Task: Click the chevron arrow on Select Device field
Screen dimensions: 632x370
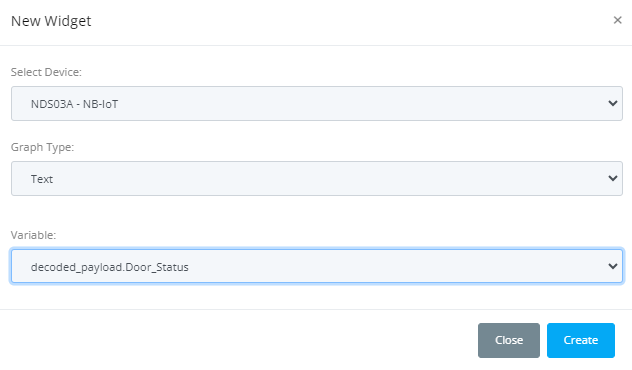Action: click(x=613, y=104)
